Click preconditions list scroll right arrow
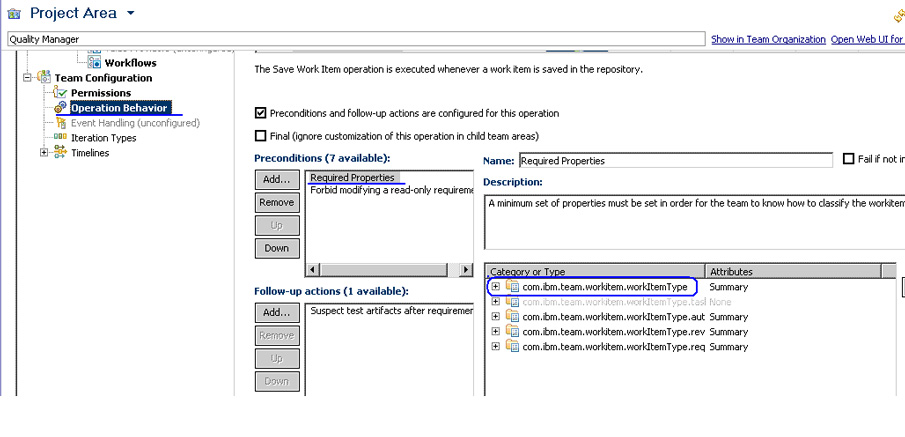This screenshot has width=905, height=437. [x=466, y=270]
